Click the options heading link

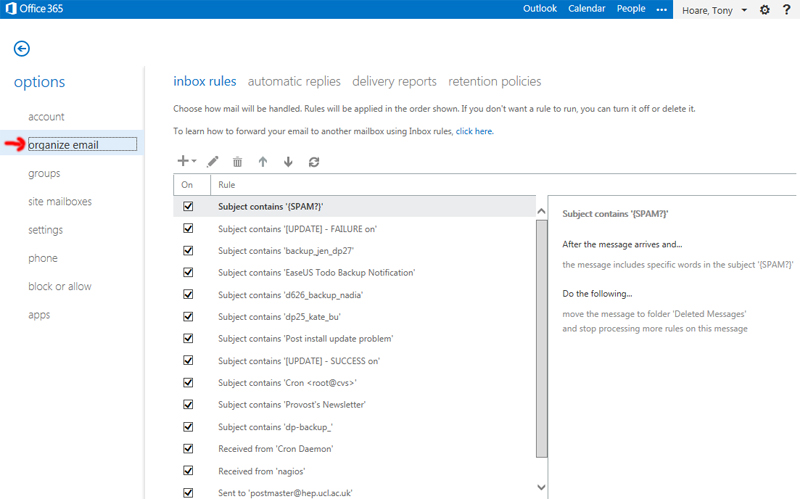click(x=39, y=82)
